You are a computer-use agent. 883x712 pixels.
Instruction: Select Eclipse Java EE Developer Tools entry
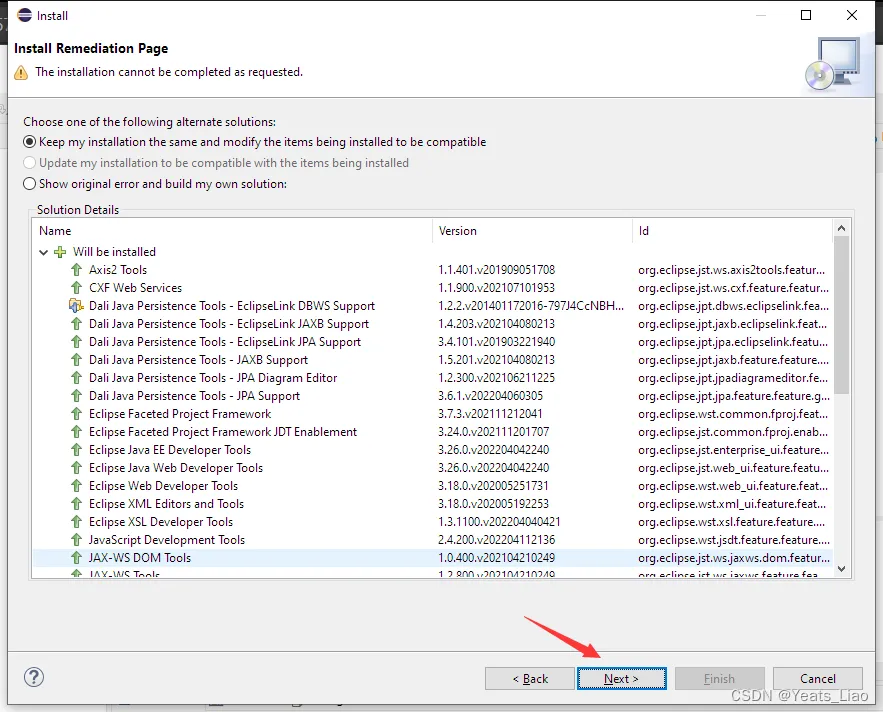[x=170, y=450]
